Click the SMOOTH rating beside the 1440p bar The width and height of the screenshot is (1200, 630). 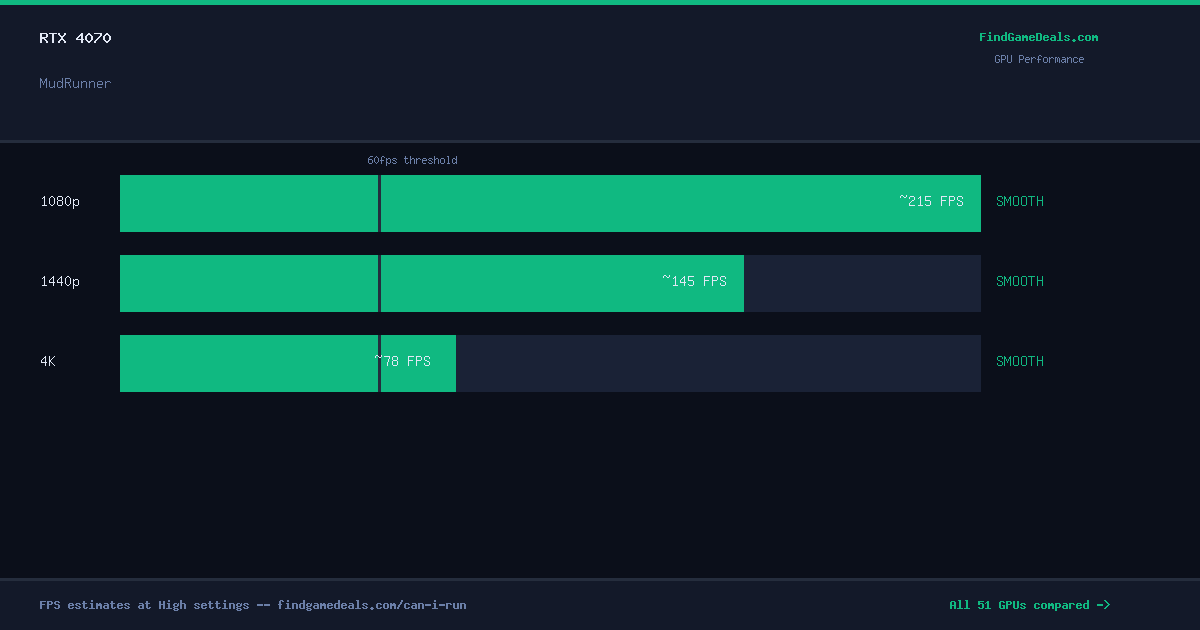tap(1019, 281)
